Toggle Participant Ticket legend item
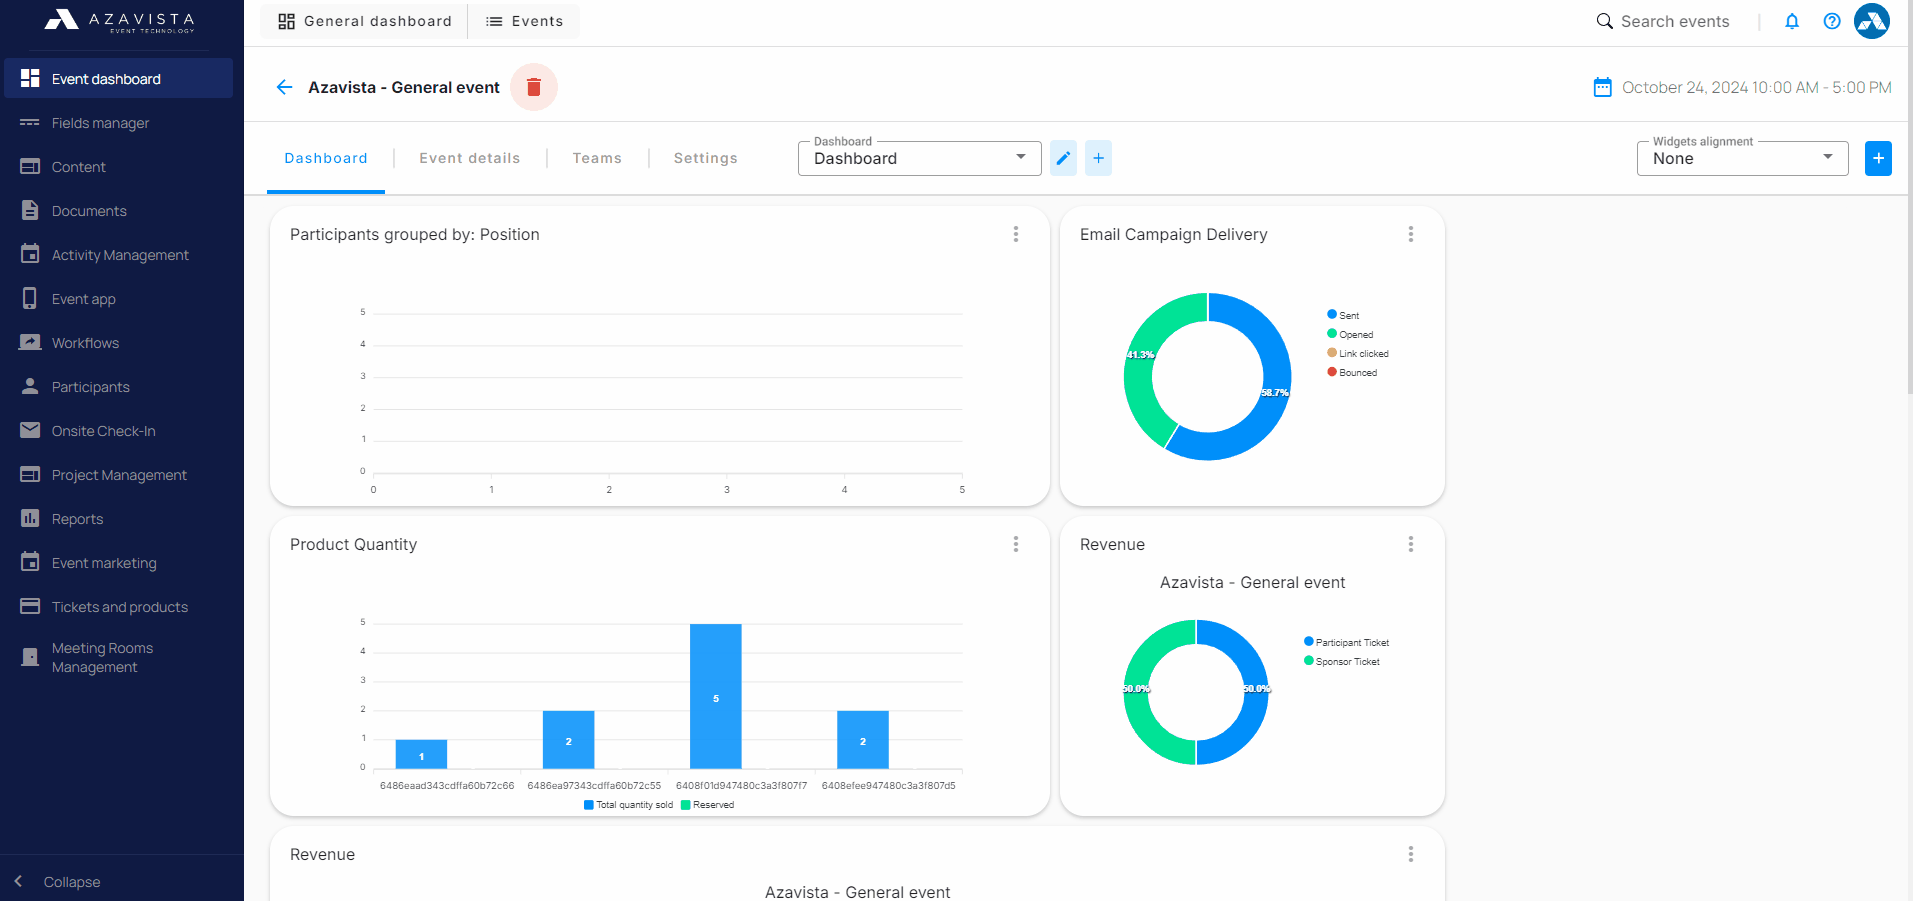This screenshot has height=901, width=1913. 1347,642
